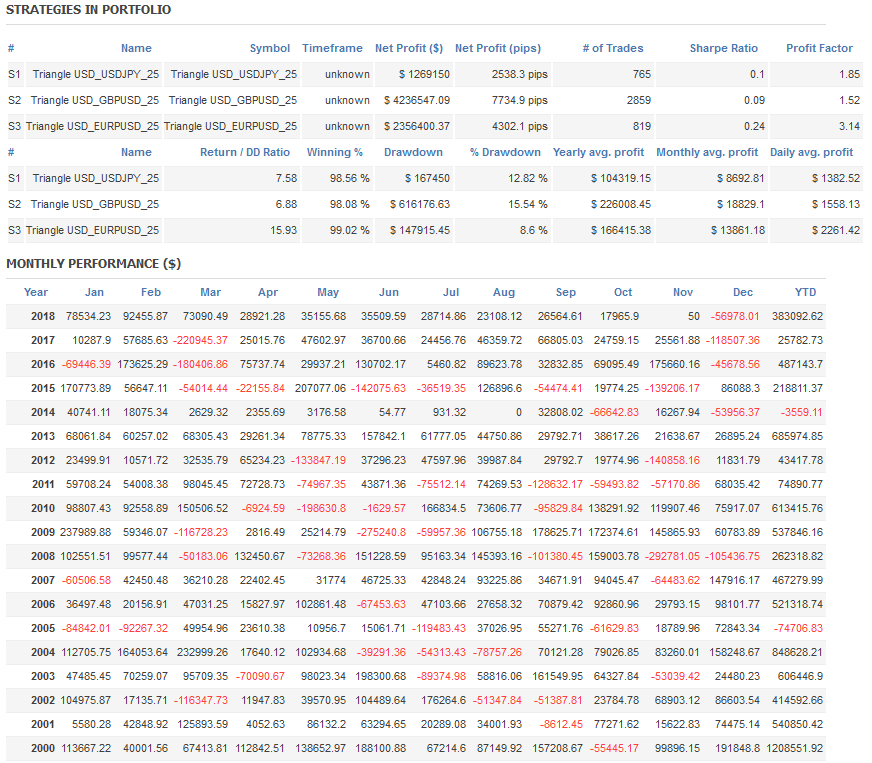This screenshot has height=763, width=872.
Task: Click the YTD column header
Action: click(805, 293)
